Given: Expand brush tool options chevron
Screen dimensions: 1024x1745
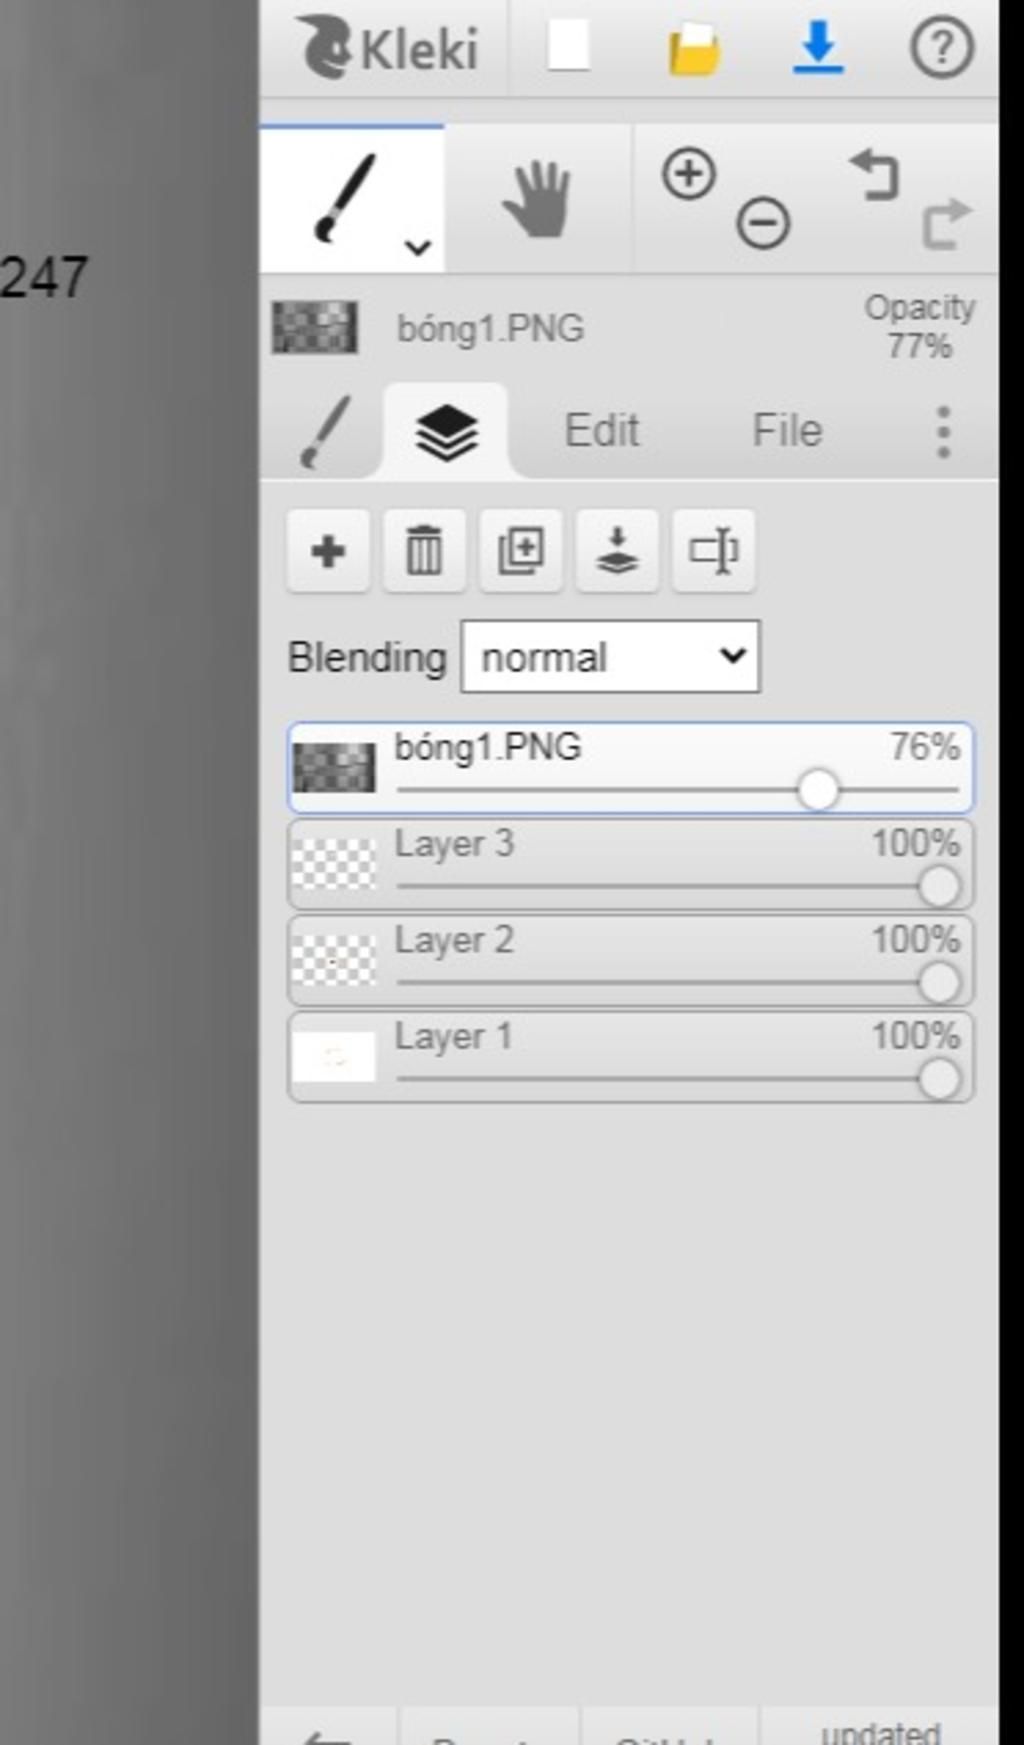Looking at the screenshot, I should (x=417, y=246).
